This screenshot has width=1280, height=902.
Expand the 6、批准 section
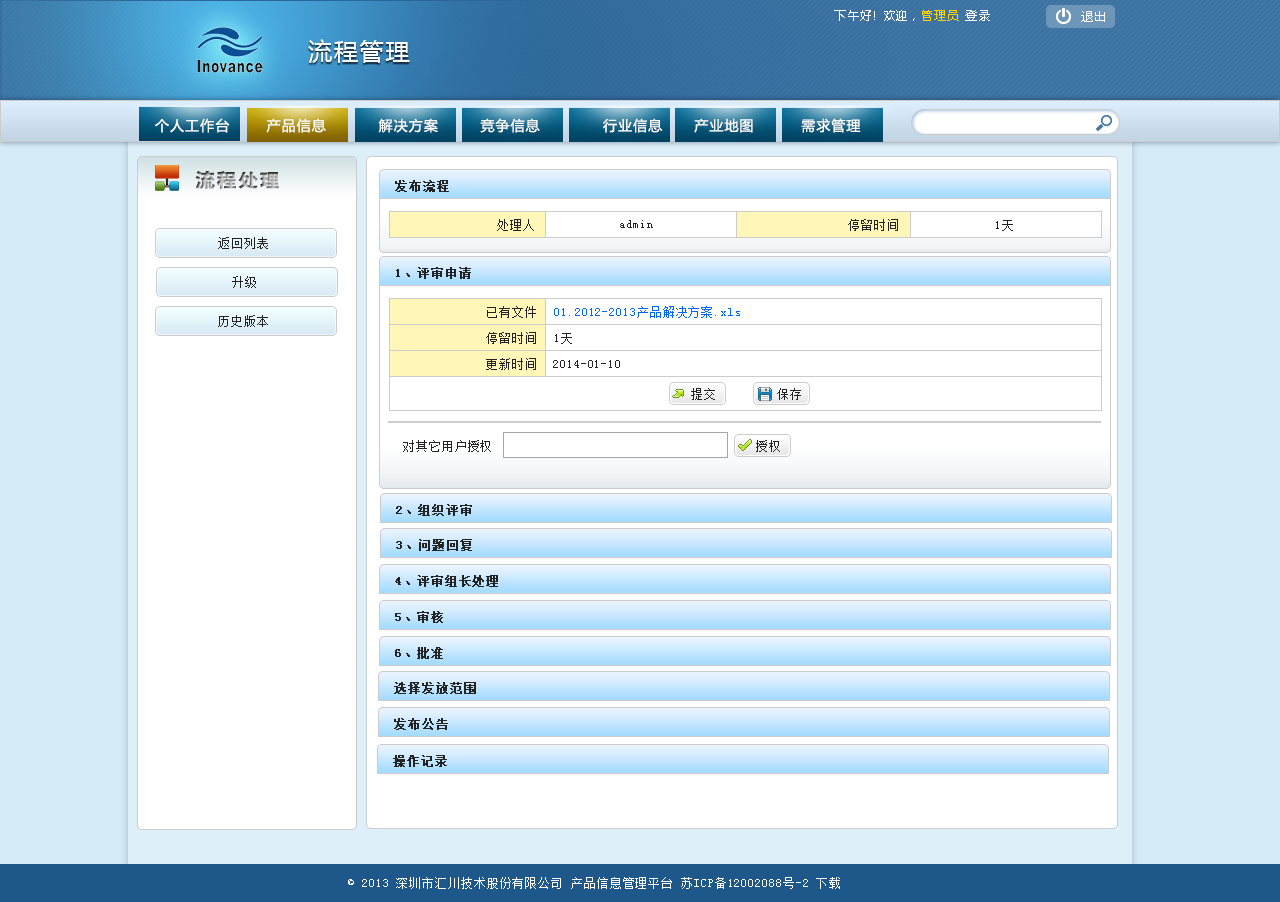click(745, 652)
